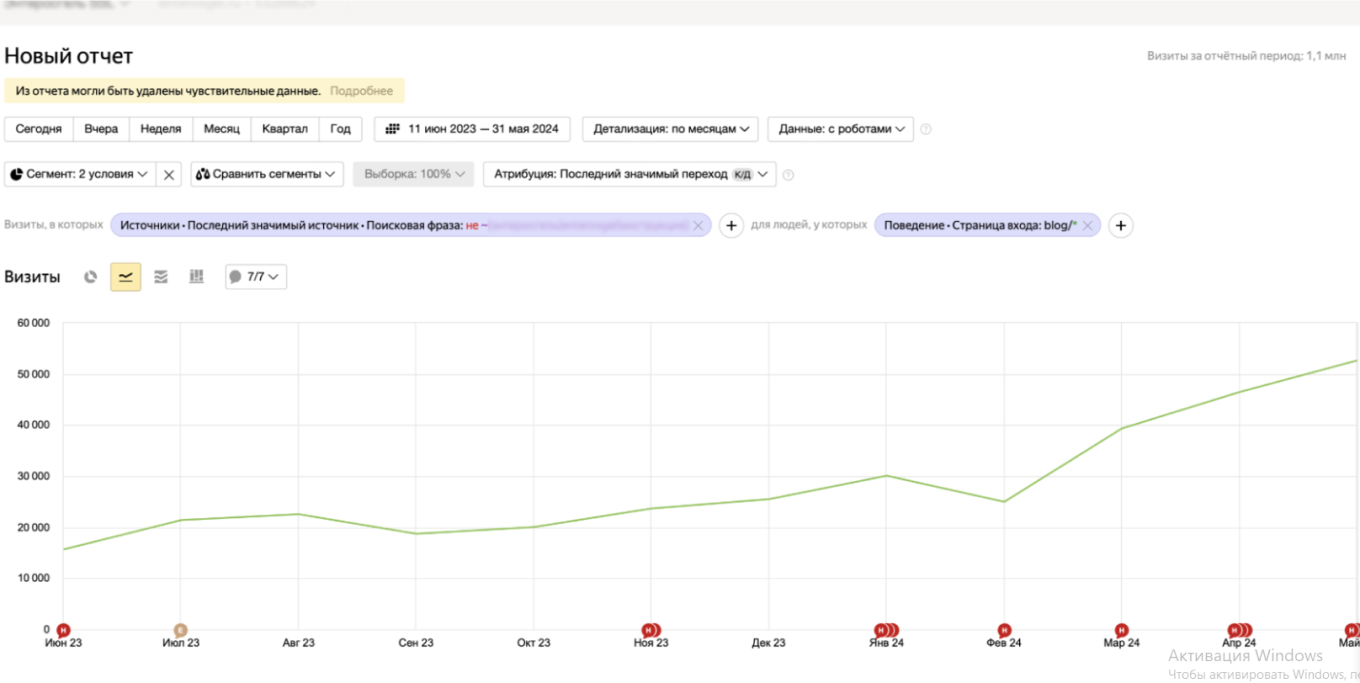Add people condition plus button after blog filter
This screenshot has height=683, width=1360.
pyautogui.click(x=1121, y=226)
